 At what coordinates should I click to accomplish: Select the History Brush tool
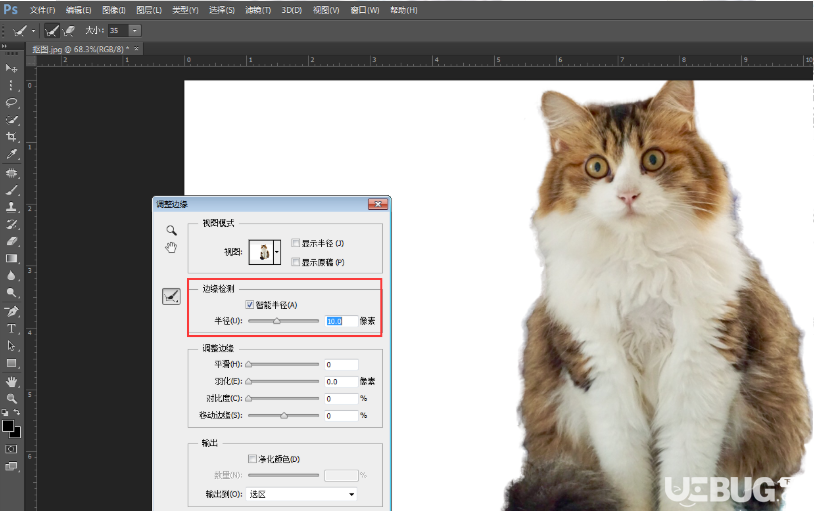pyautogui.click(x=11, y=224)
